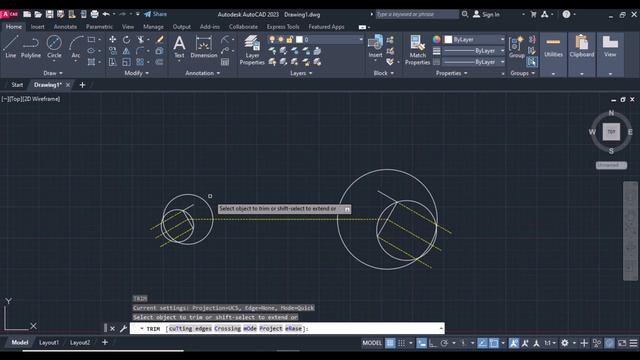
Task: Expand the Modify panel
Action: pos(137,73)
